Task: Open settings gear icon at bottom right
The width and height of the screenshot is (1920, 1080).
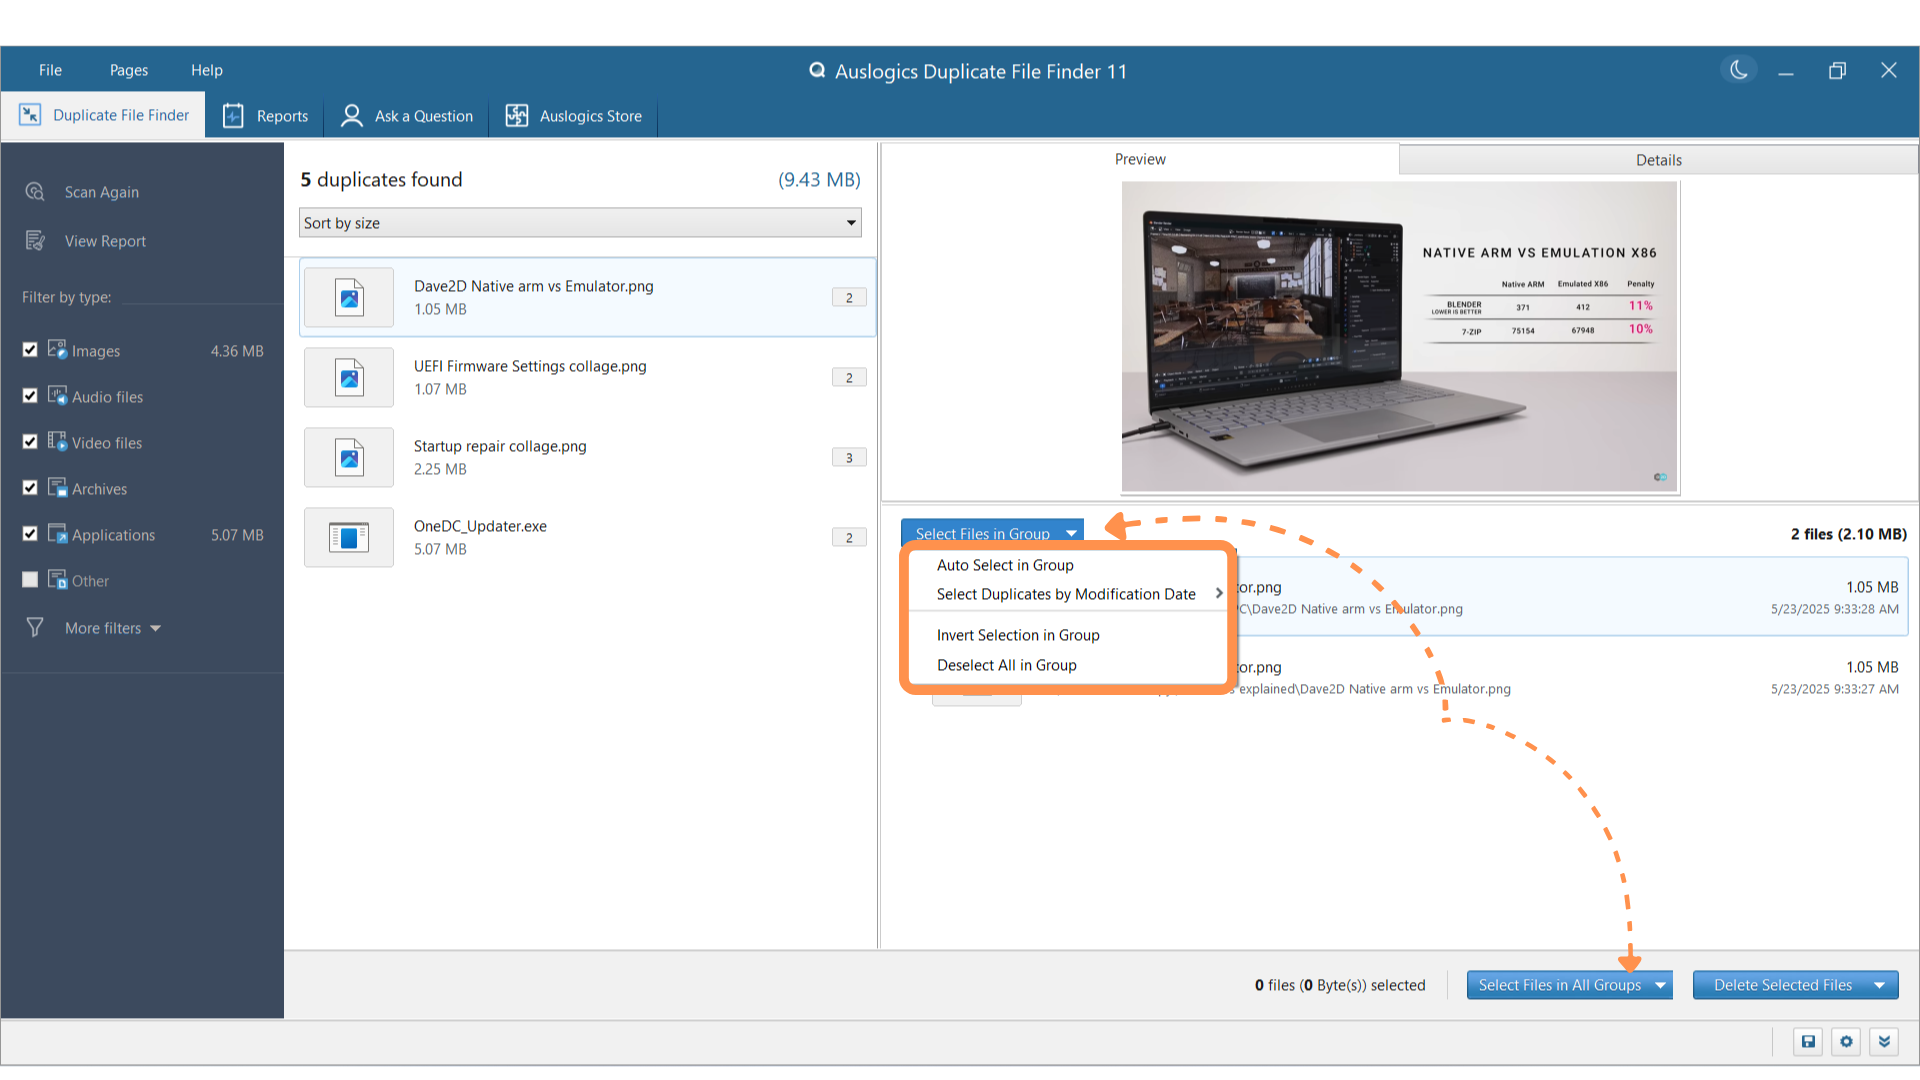Action: [x=1846, y=1041]
